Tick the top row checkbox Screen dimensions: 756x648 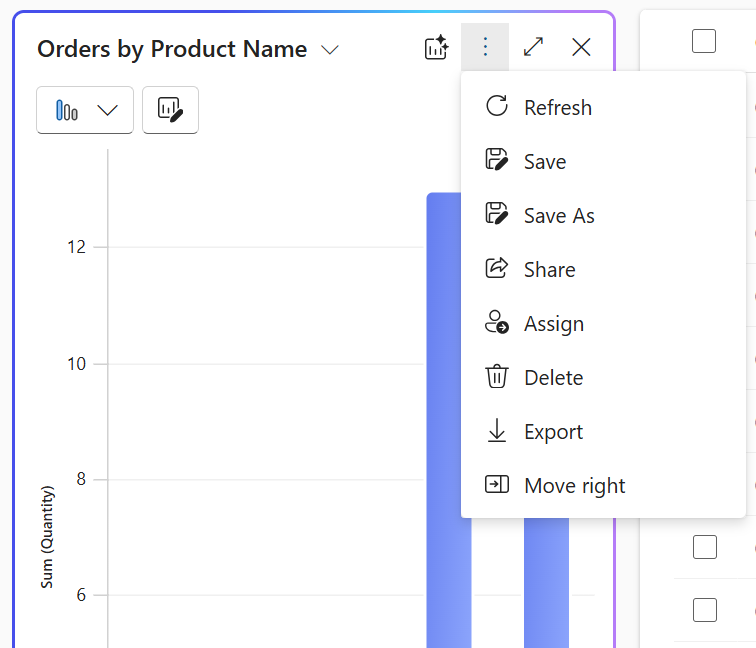tap(704, 41)
